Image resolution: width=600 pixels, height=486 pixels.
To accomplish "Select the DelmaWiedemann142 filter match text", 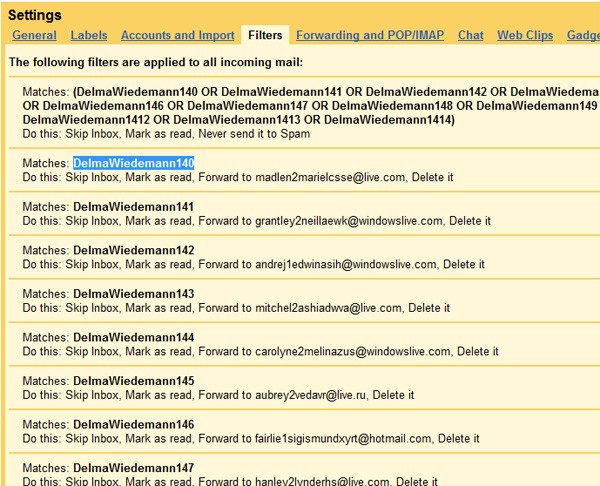I will point(133,251).
